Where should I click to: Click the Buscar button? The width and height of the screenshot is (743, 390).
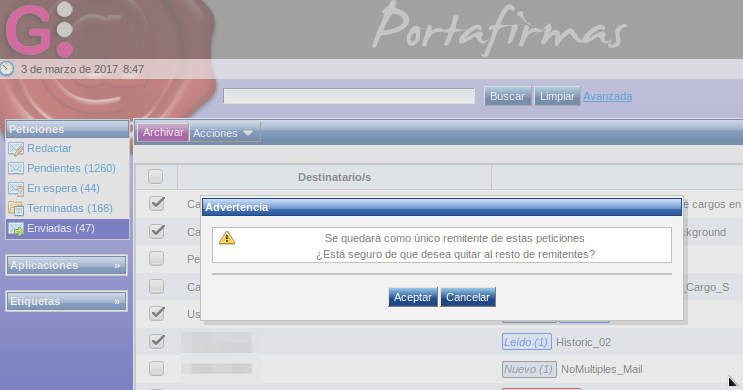point(507,96)
